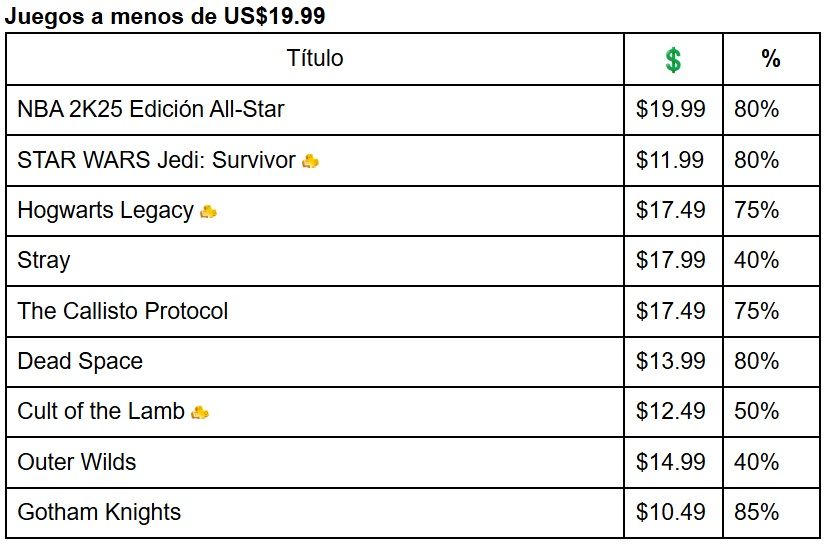This screenshot has height=545, width=828.
Task: Click the Dead Space title
Action: 80,361
